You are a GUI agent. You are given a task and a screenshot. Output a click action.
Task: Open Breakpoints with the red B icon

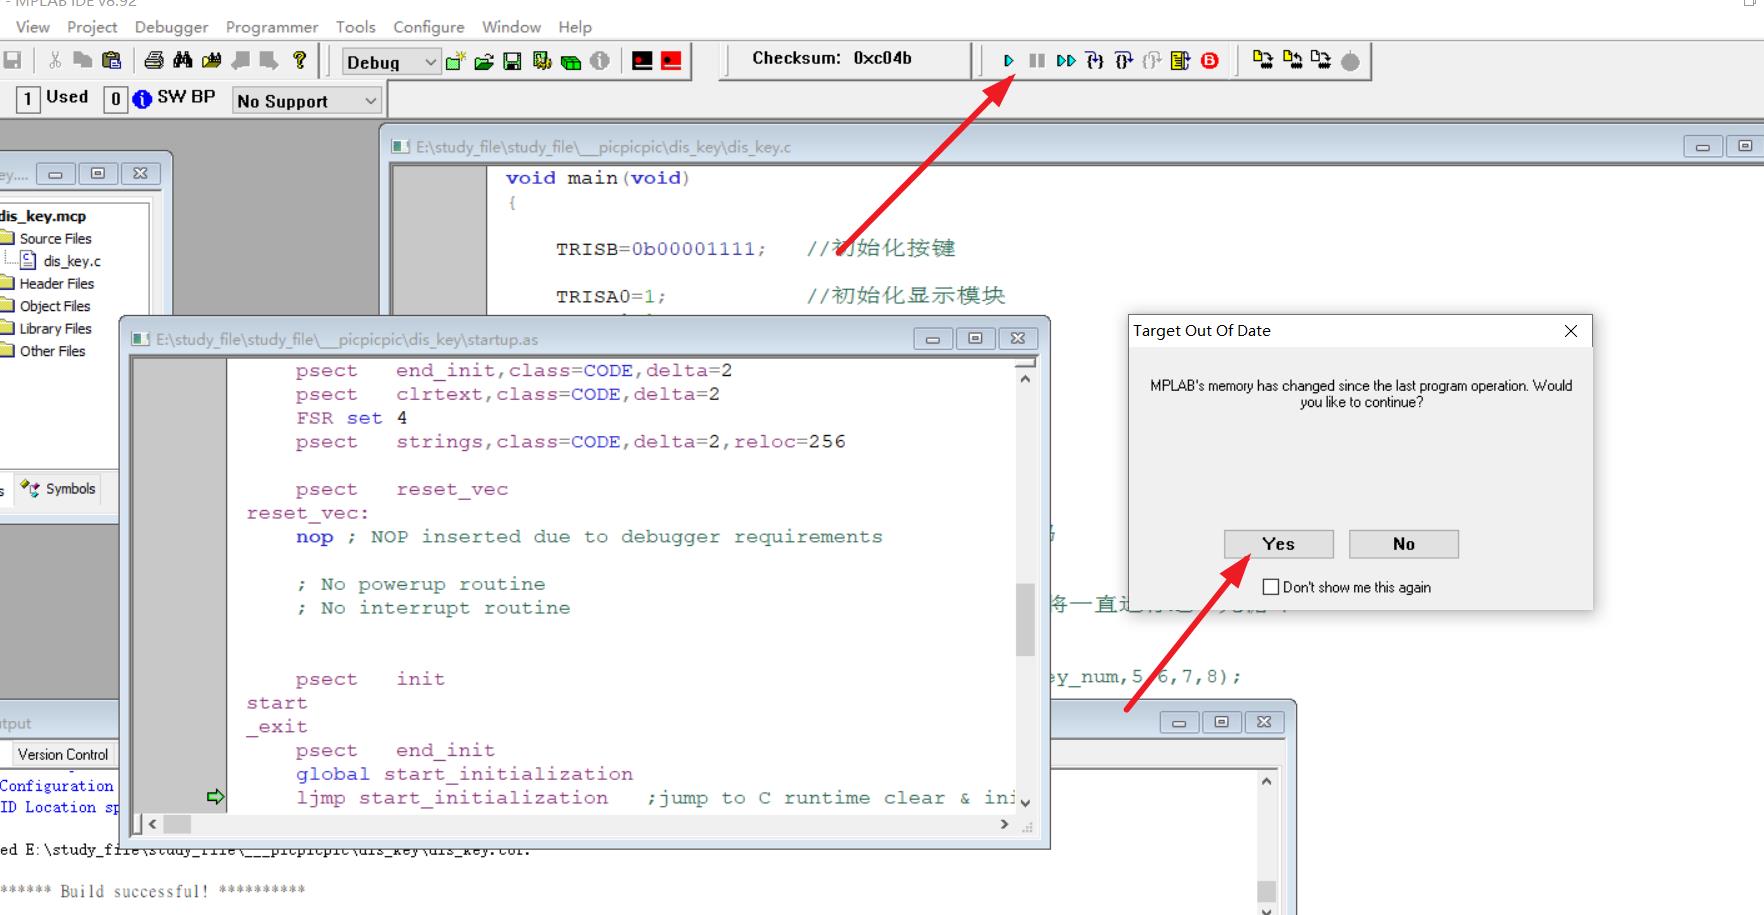[1210, 61]
